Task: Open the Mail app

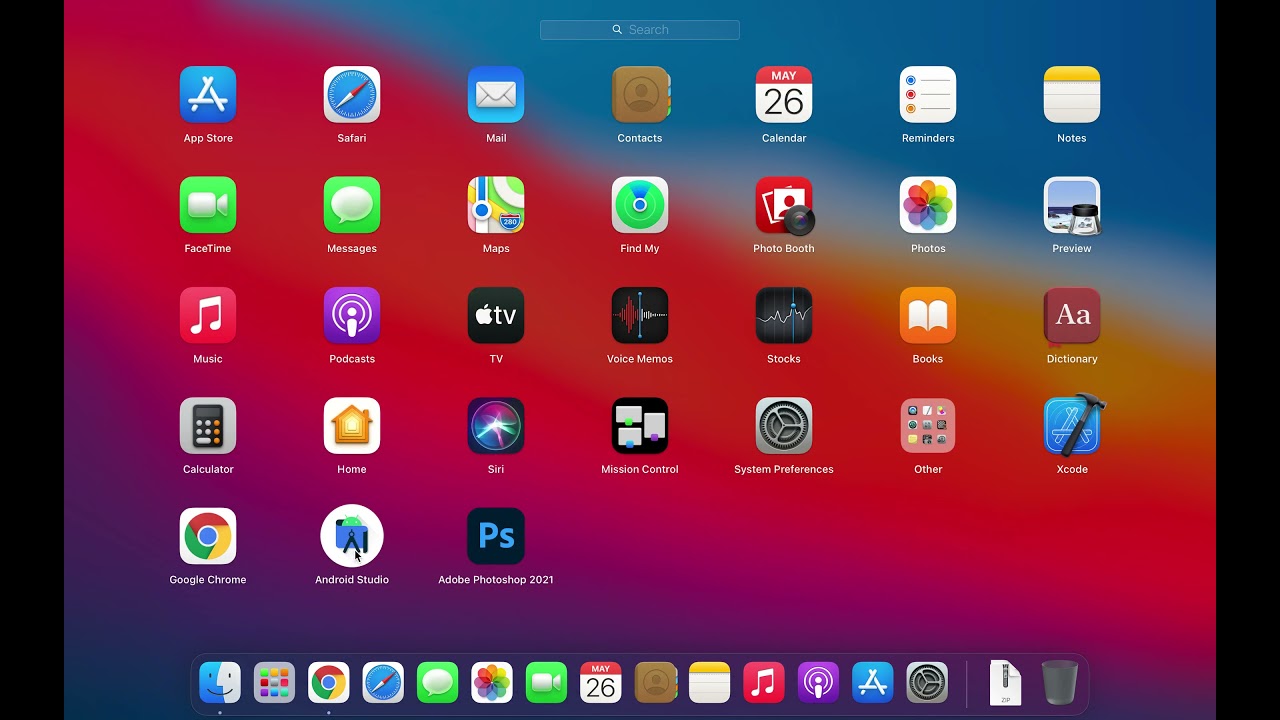Action: tap(496, 95)
